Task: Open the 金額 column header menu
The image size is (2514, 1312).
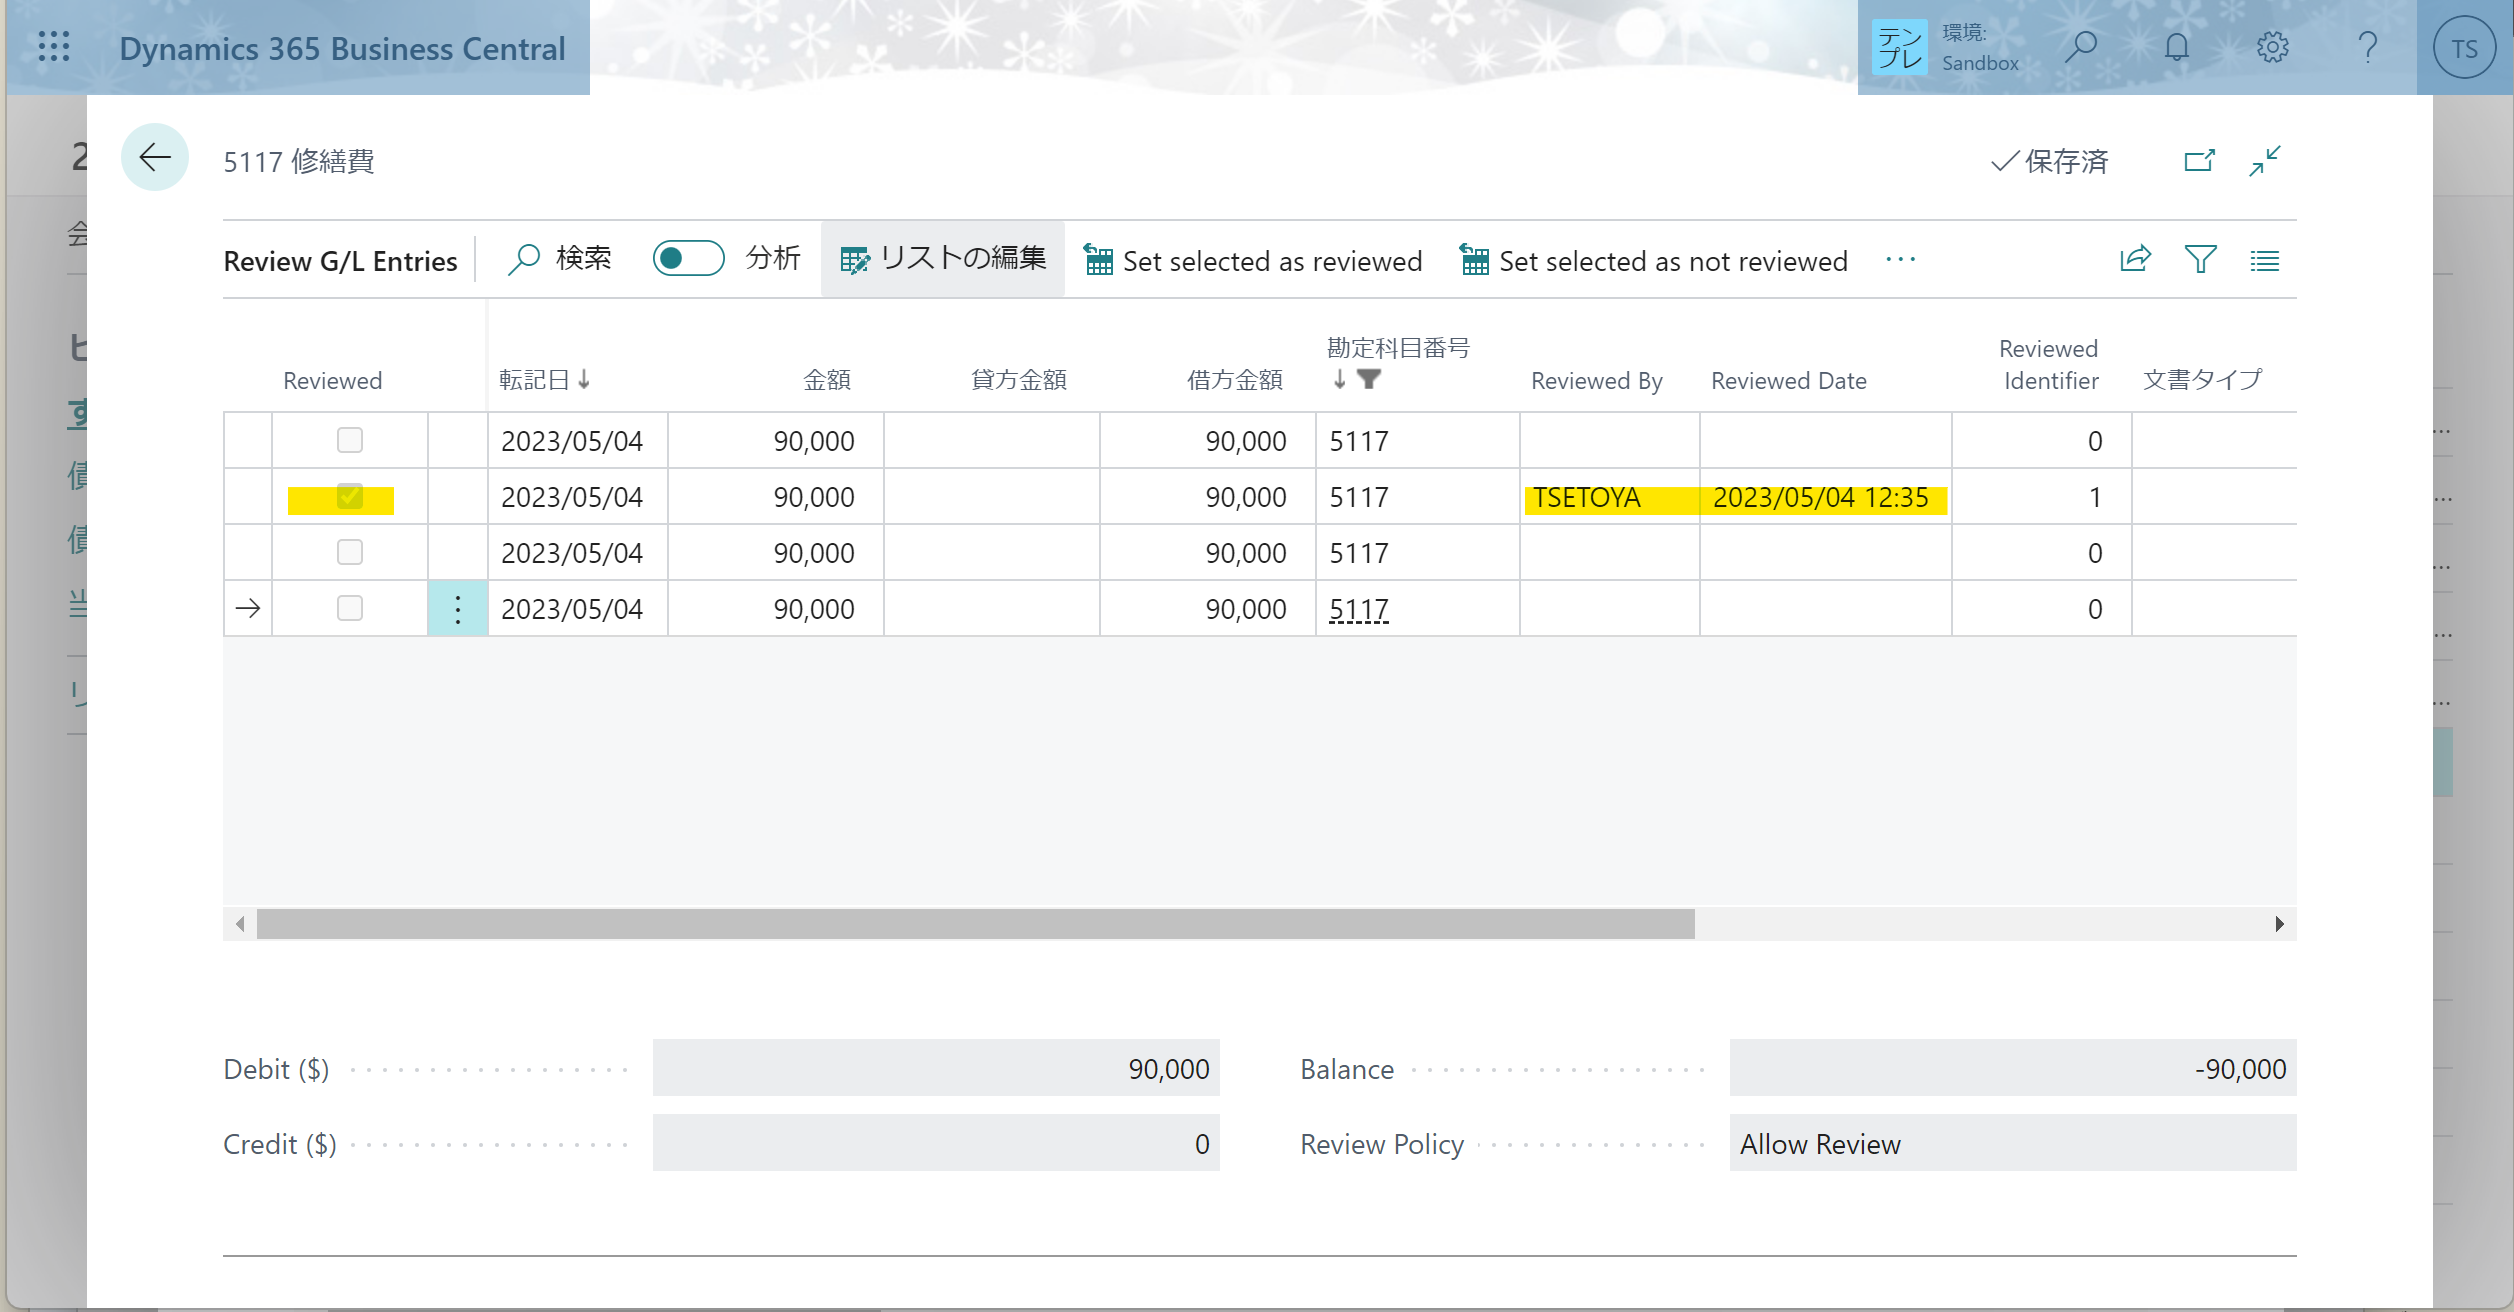Action: [x=827, y=380]
